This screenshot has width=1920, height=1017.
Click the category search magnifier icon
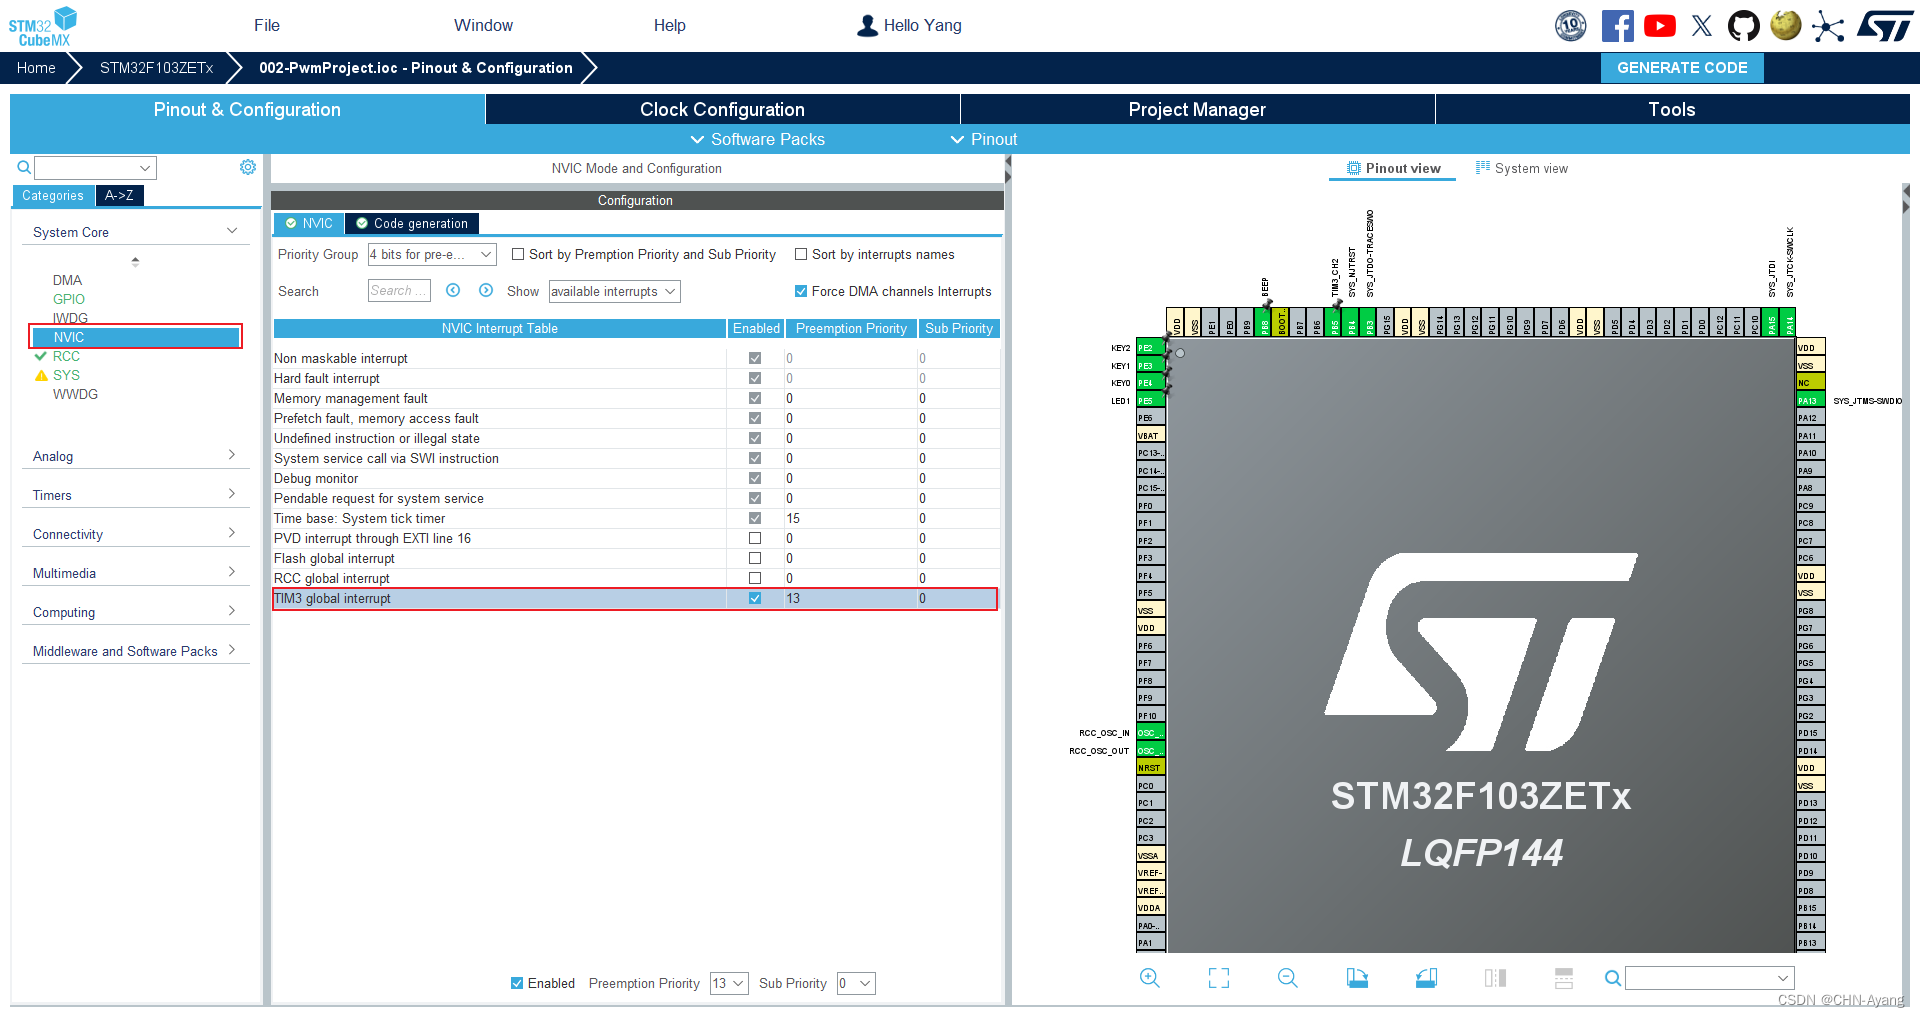[24, 167]
